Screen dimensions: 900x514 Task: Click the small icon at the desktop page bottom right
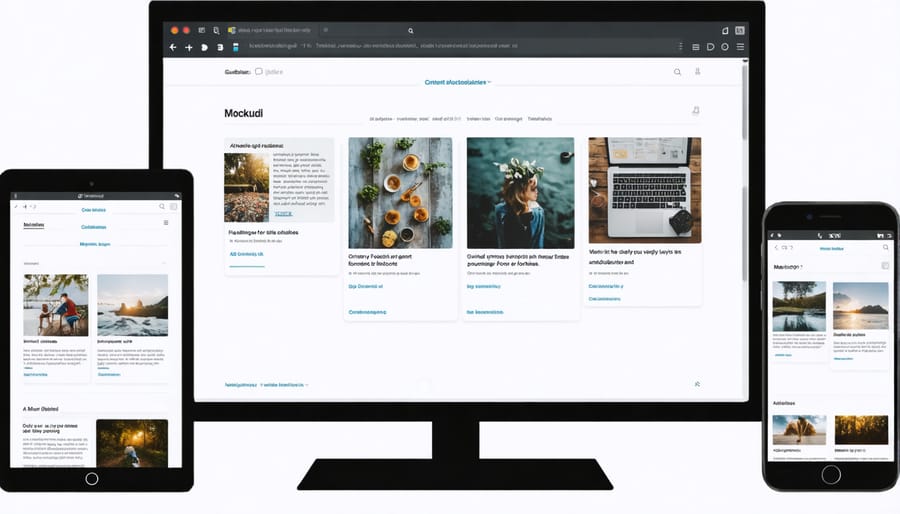[697, 384]
